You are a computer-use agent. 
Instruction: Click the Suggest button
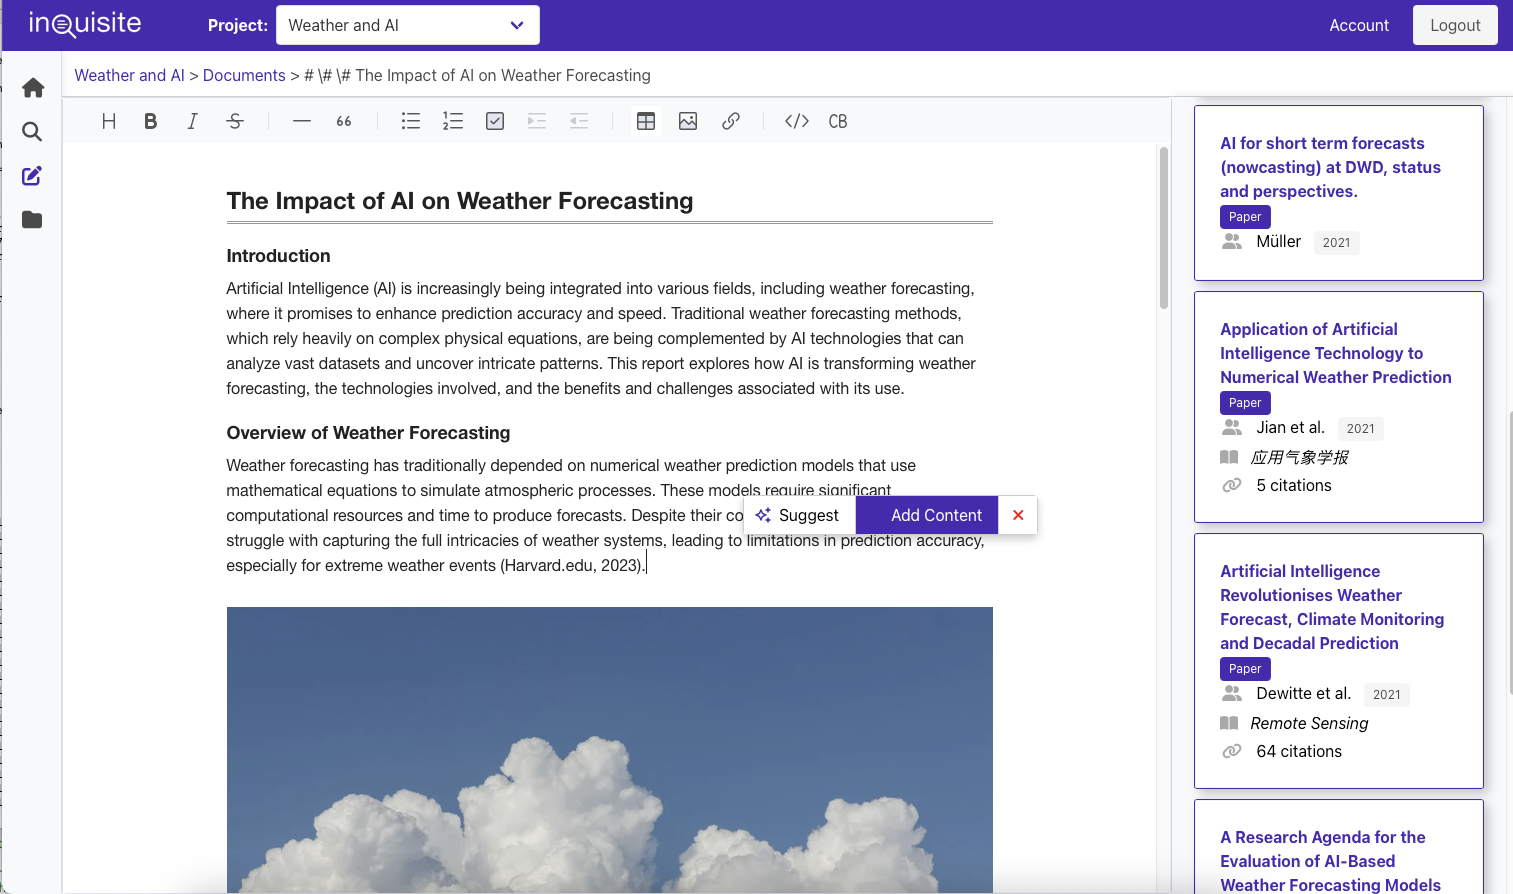(798, 515)
